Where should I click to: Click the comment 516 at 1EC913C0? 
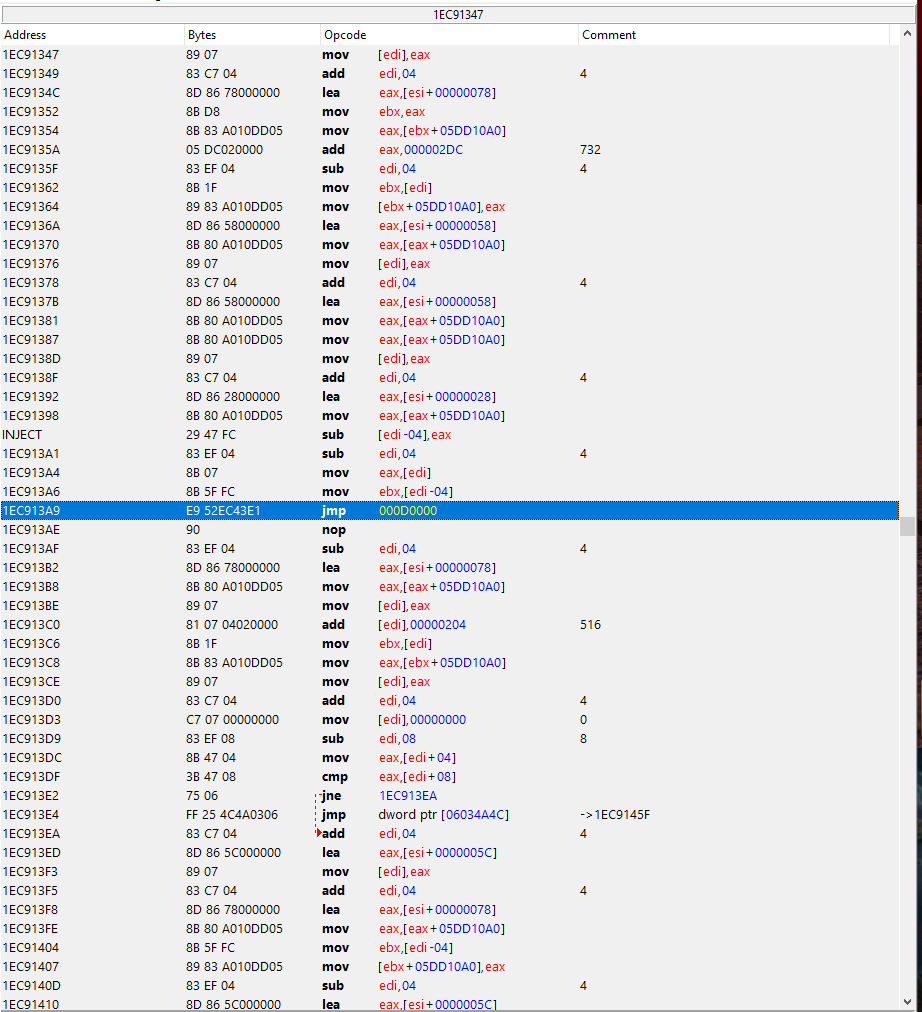tap(590, 625)
